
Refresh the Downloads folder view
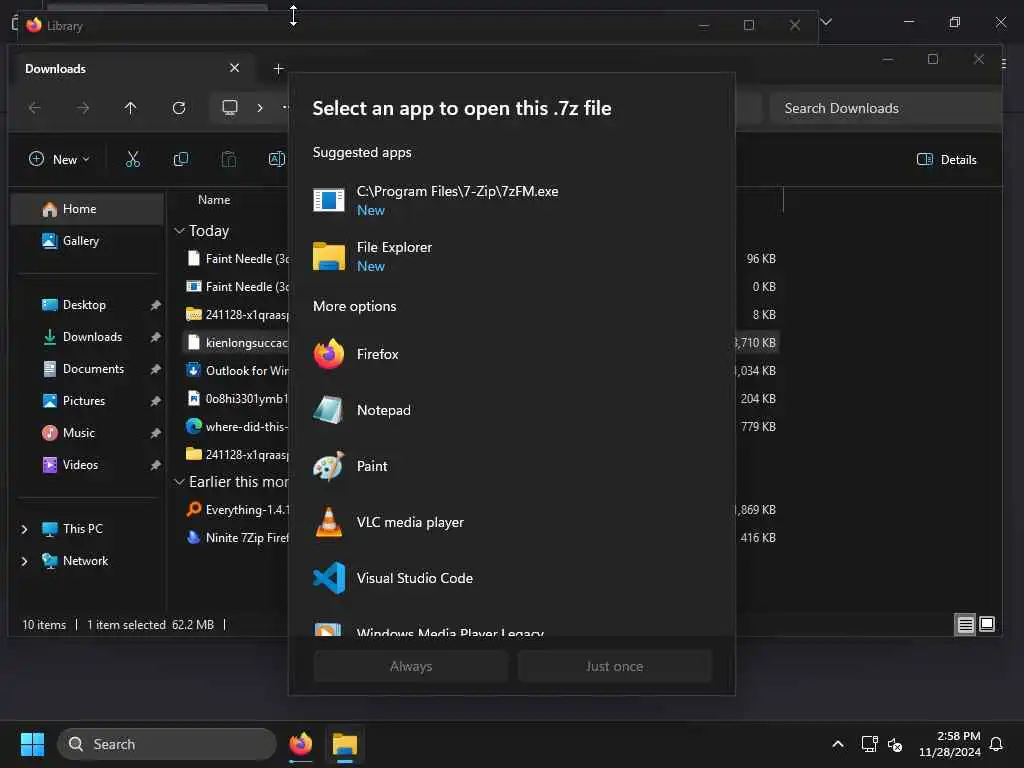179,108
